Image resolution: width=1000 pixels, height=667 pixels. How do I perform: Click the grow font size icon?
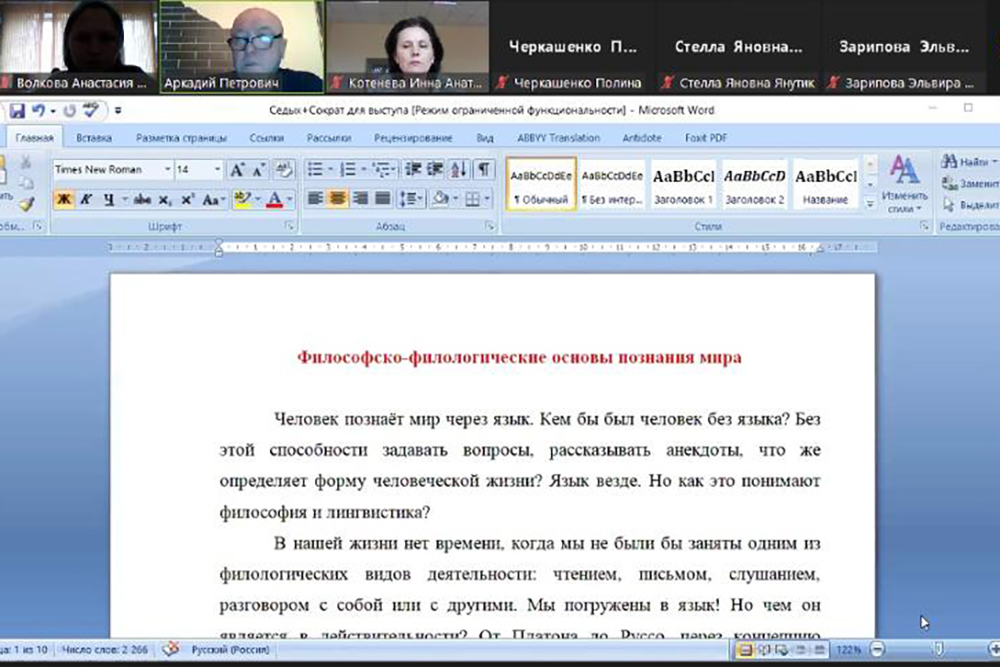(238, 170)
